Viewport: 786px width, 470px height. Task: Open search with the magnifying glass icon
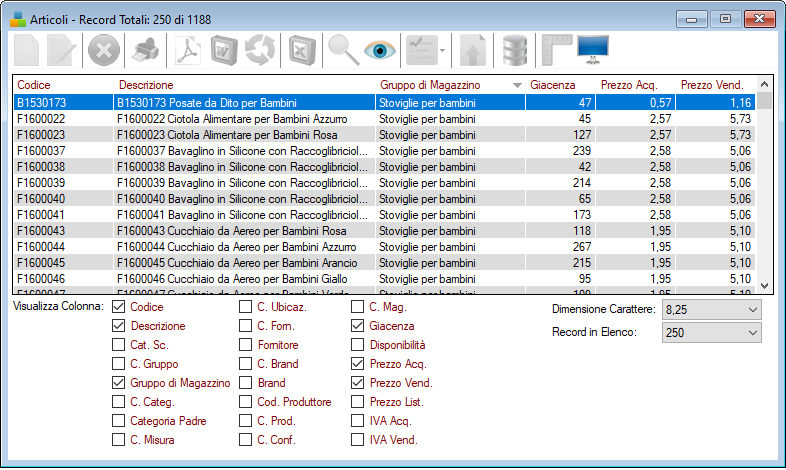point(343,49)
